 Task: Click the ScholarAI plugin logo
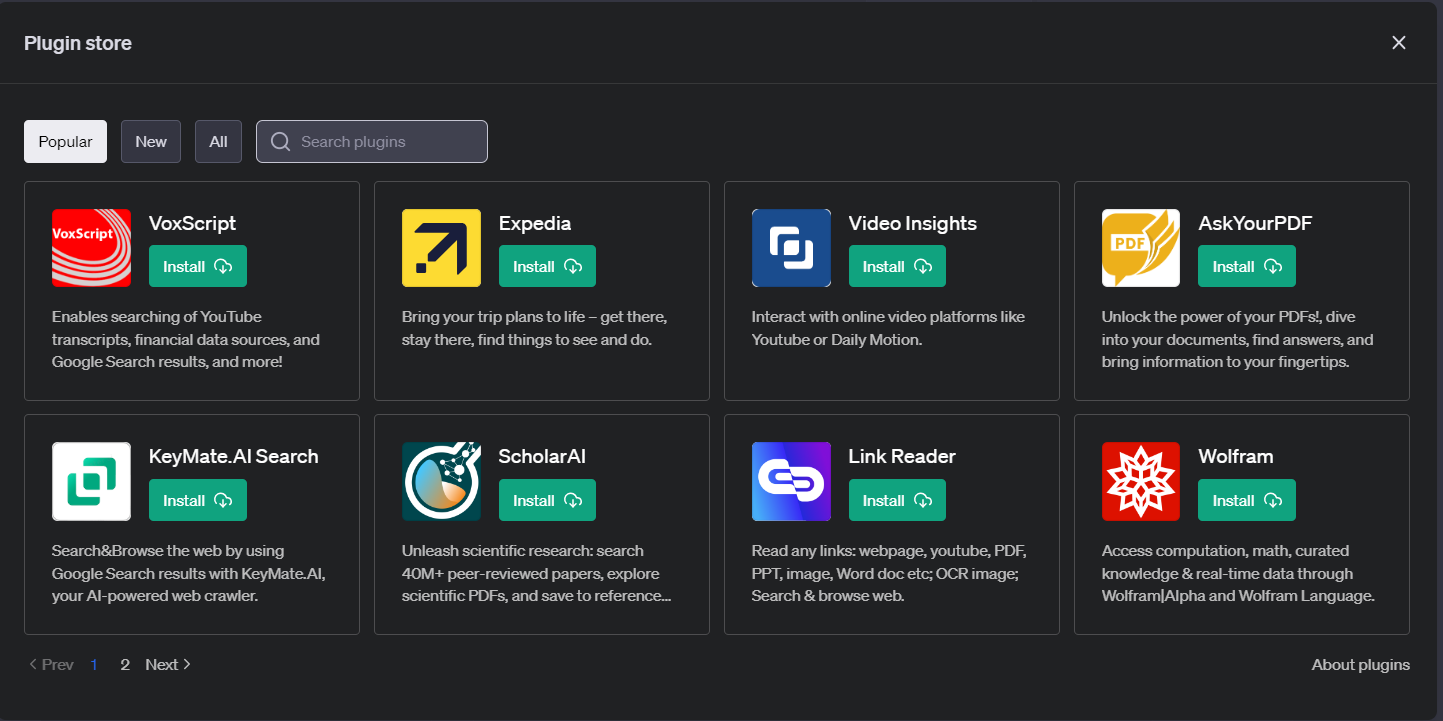coord(441,481)
